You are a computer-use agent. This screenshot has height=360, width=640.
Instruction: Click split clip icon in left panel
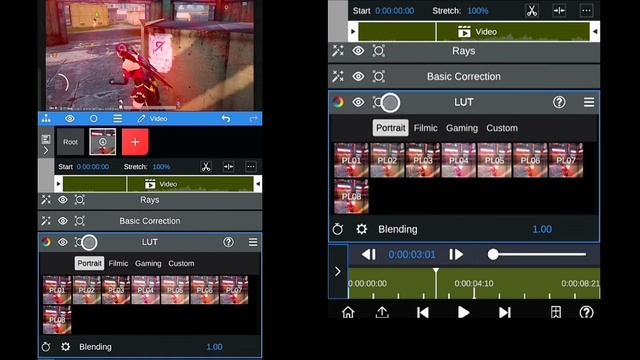228,167
